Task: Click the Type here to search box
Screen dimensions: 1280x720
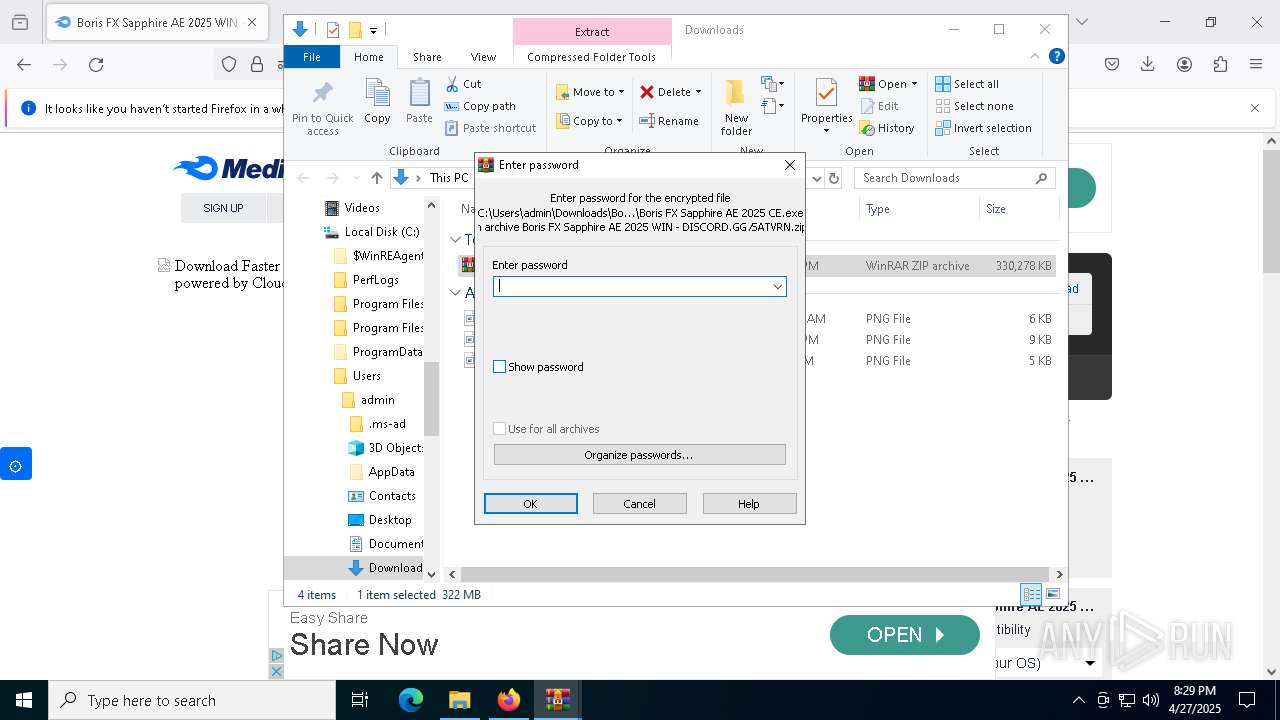Action: pyautogui.click(x=192, y=700)
